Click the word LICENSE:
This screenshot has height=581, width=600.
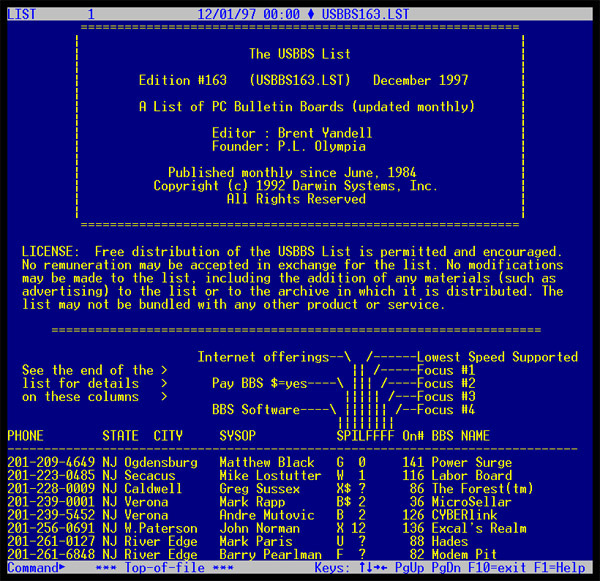coord(51,252)
